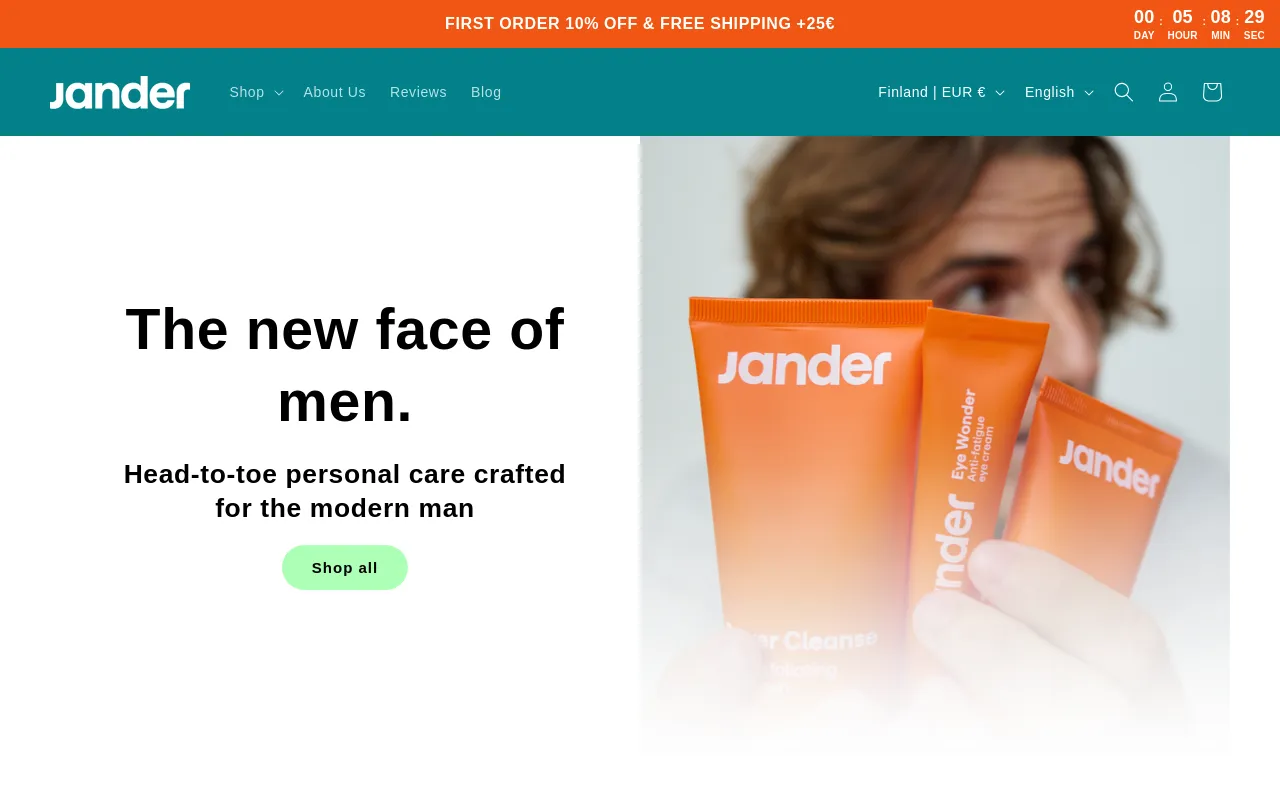Screen dimensions: 1280x800
Task: Go to the About Us page
Action: coord(335,92)
